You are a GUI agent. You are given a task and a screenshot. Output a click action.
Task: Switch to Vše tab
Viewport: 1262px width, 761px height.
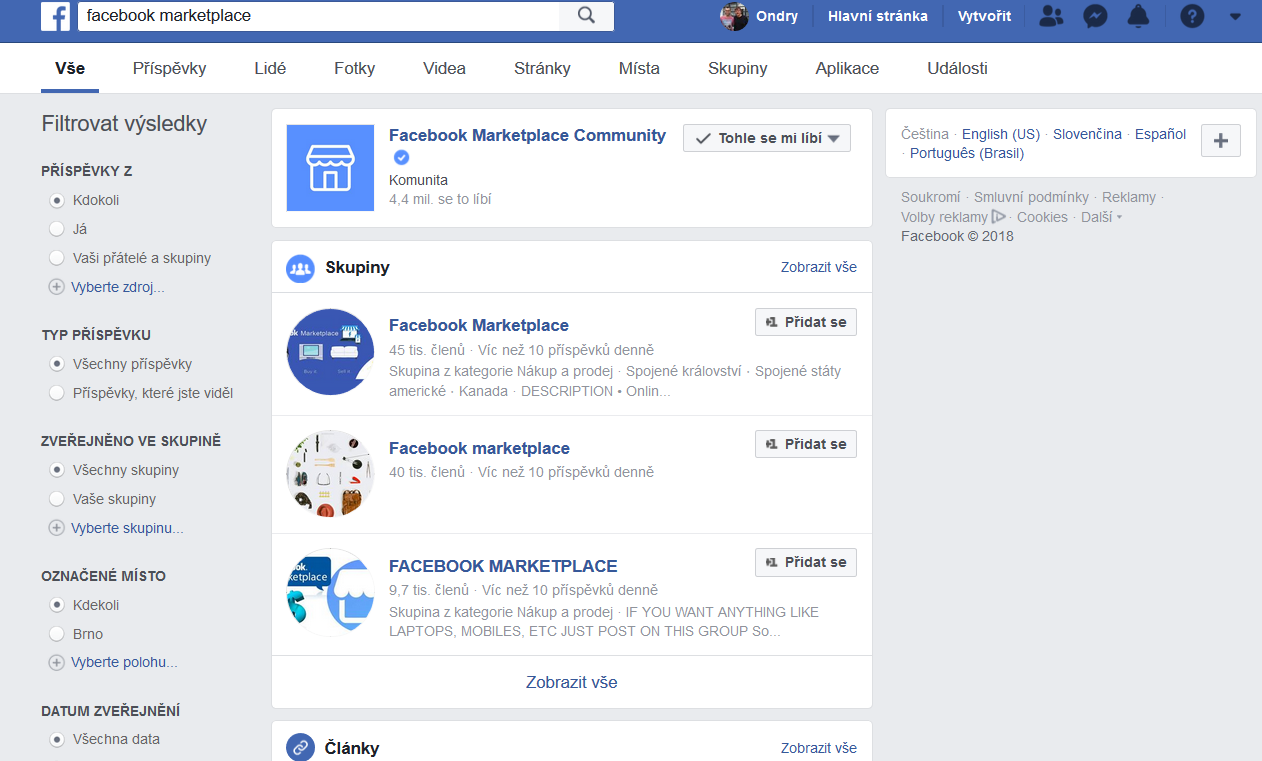coord(70,68)
